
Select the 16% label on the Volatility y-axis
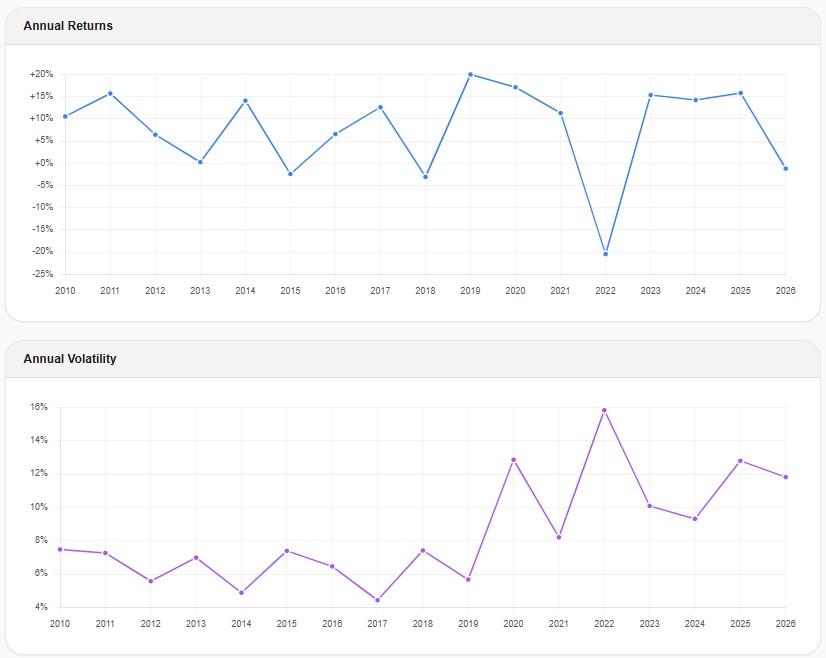coord(40,407)
